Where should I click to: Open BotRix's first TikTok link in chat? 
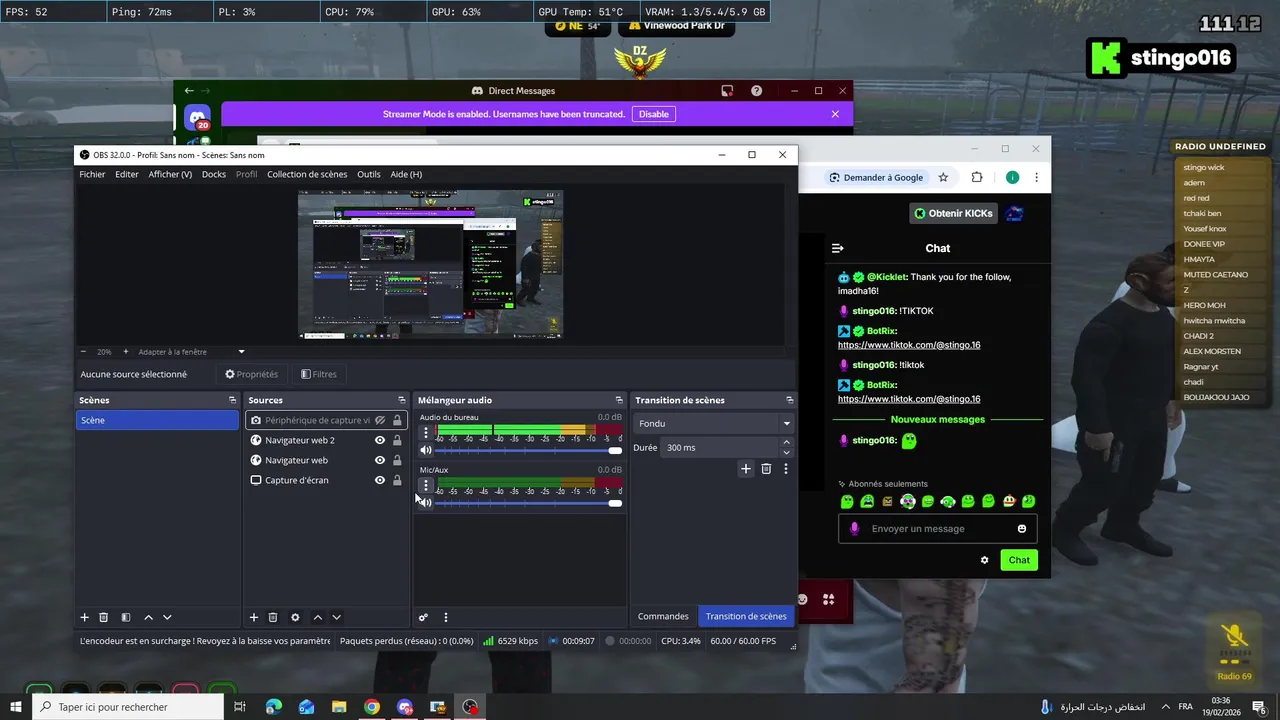tap(909, 345)
